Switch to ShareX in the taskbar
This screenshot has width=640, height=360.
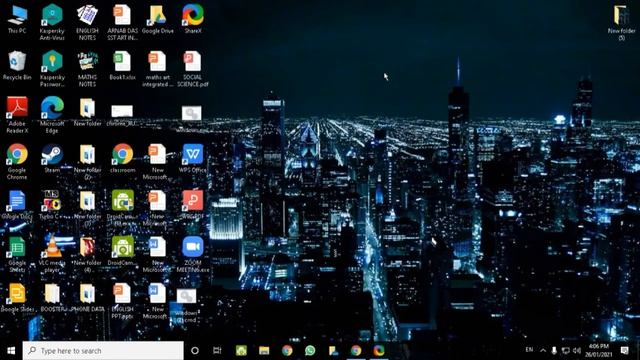(379, 351)
